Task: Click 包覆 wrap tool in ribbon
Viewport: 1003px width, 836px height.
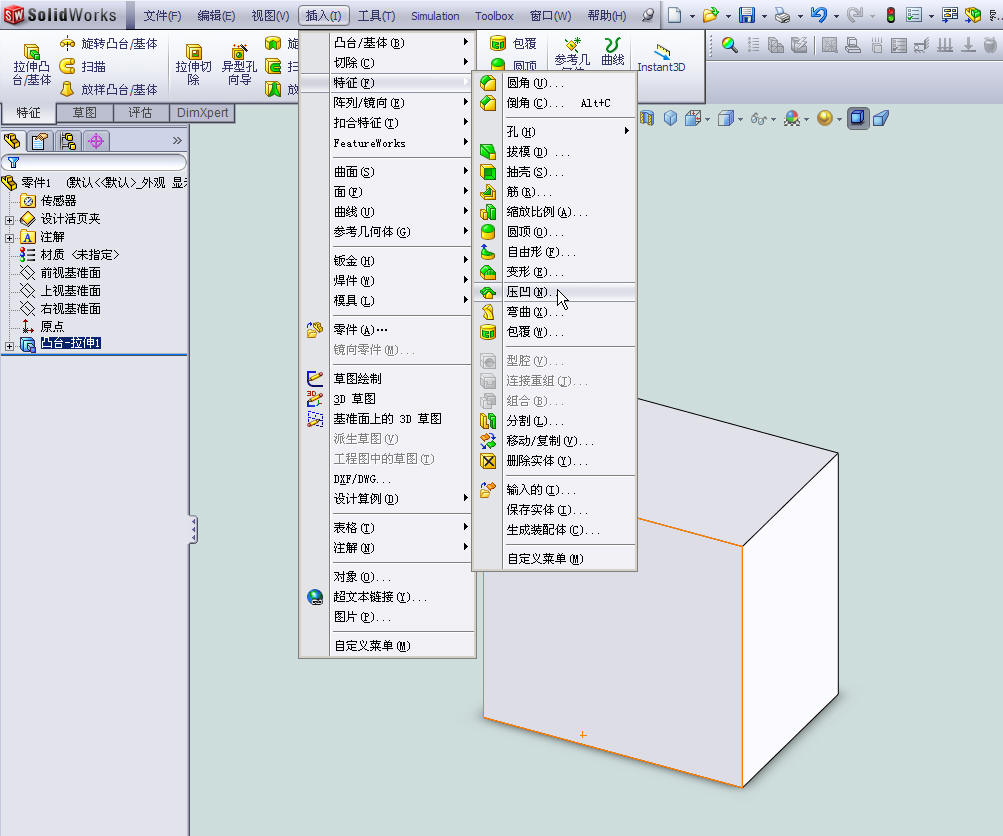Action: pos(513,43)
